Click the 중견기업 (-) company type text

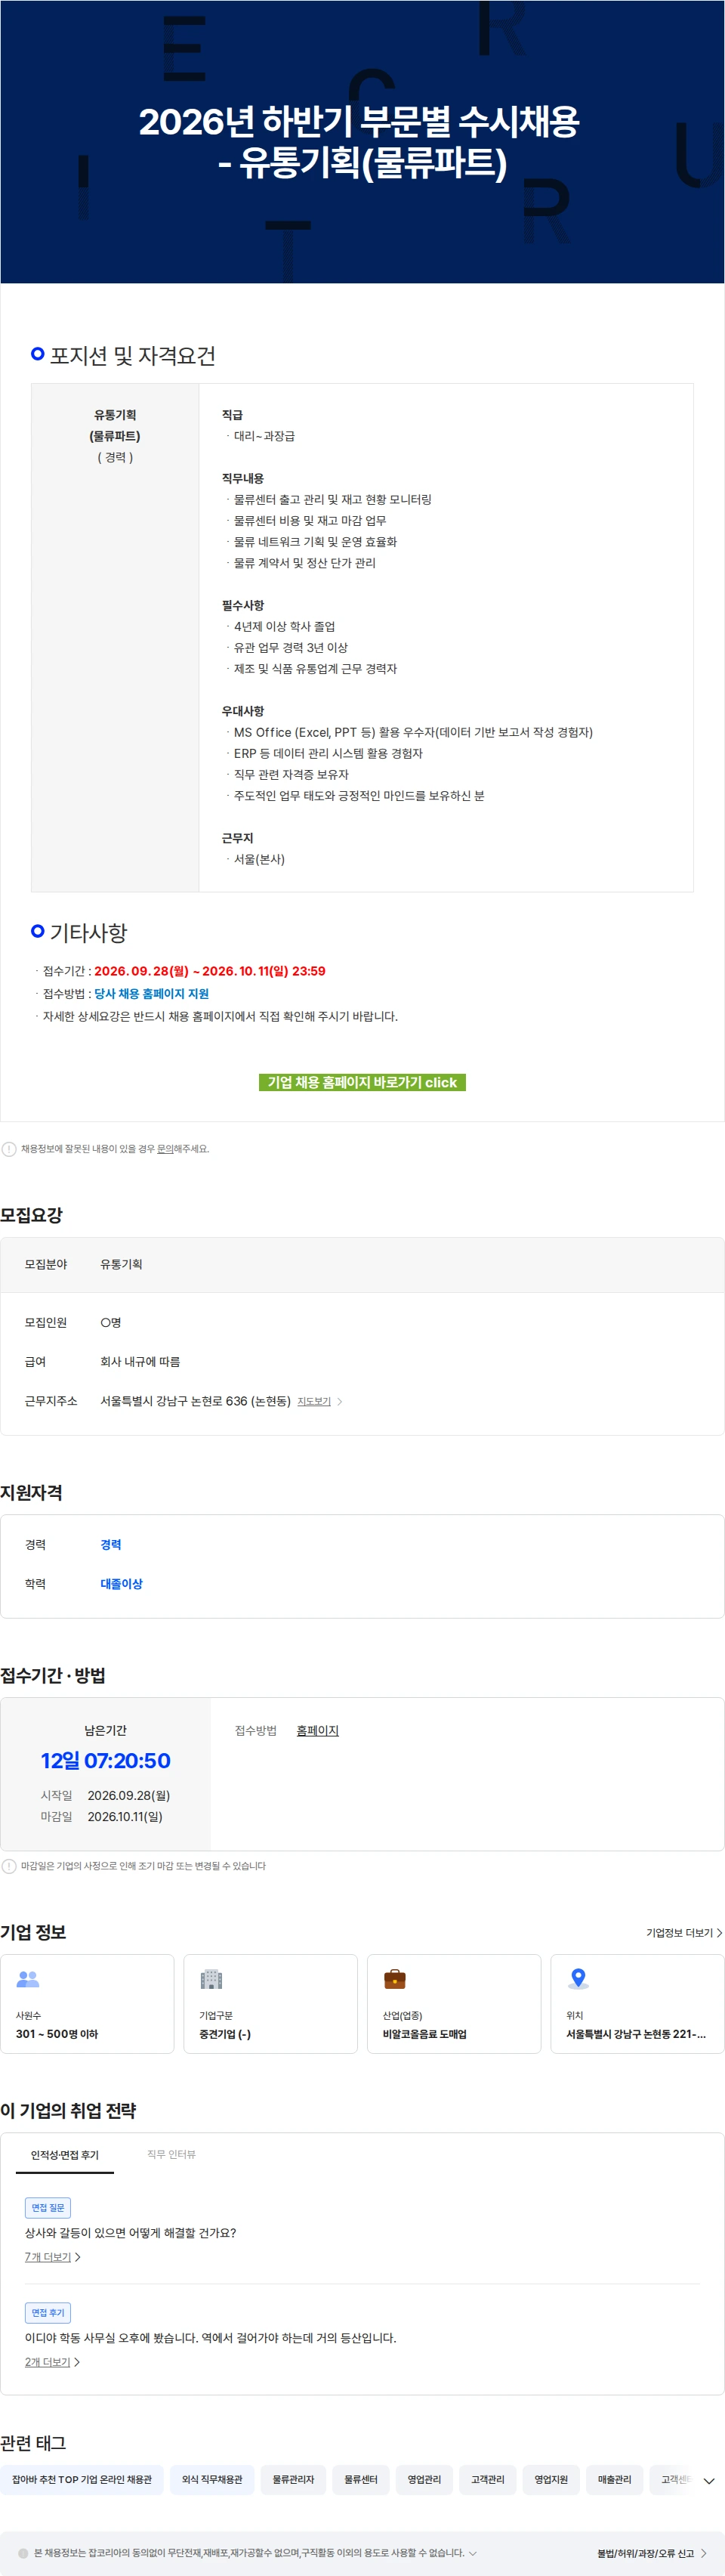click(225, 2034)
